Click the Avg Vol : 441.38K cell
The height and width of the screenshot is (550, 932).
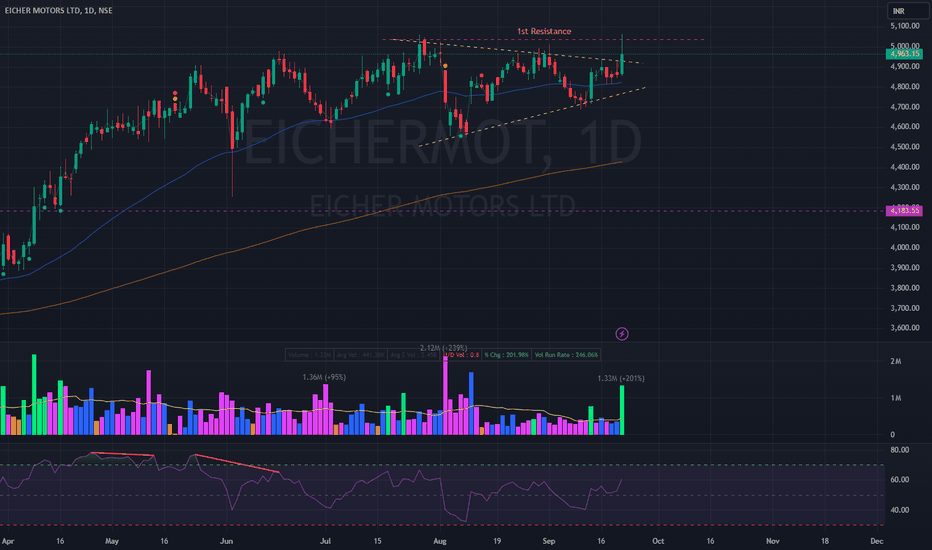360,355
